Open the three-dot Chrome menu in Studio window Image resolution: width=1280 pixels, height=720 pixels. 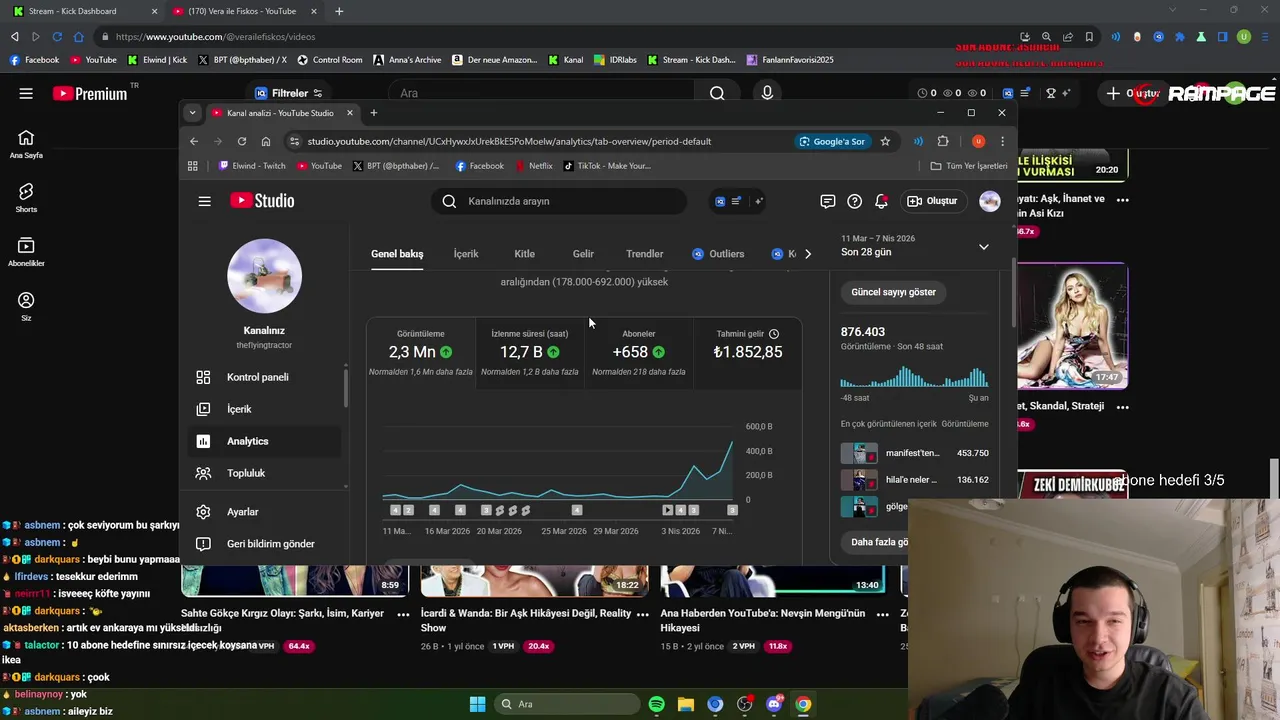1002,141
